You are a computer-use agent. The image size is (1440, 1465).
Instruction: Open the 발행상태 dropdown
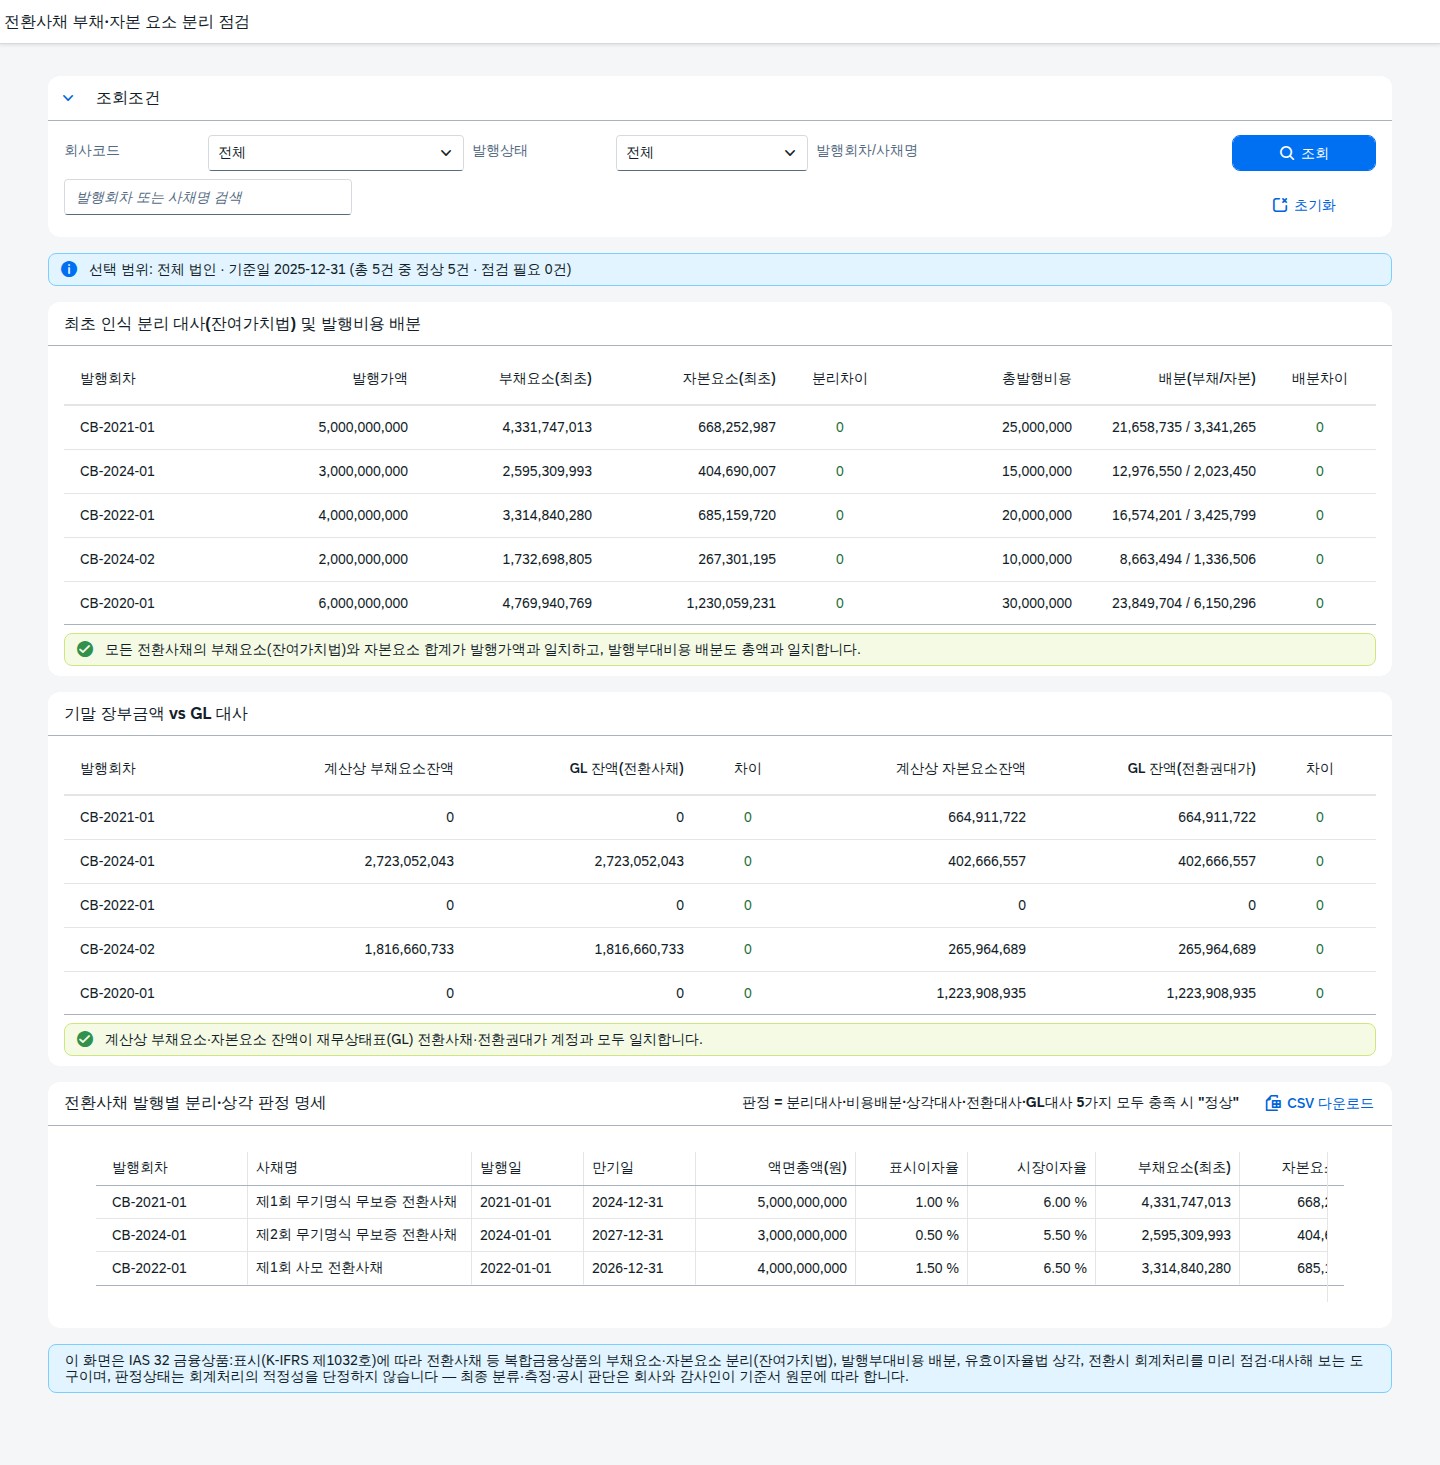[x=712, y=153]
